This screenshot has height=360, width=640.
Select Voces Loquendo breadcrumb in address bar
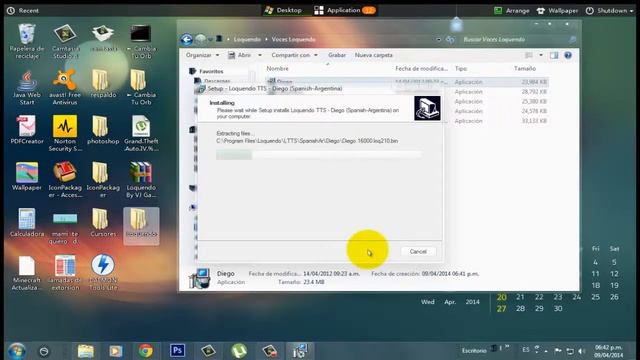point(293,40)
